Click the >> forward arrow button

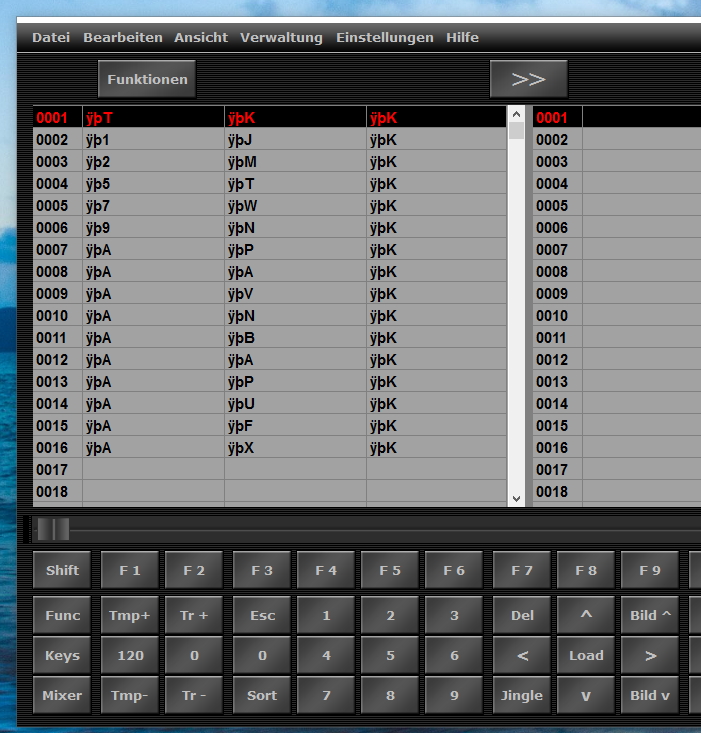[x=528, y=79]
